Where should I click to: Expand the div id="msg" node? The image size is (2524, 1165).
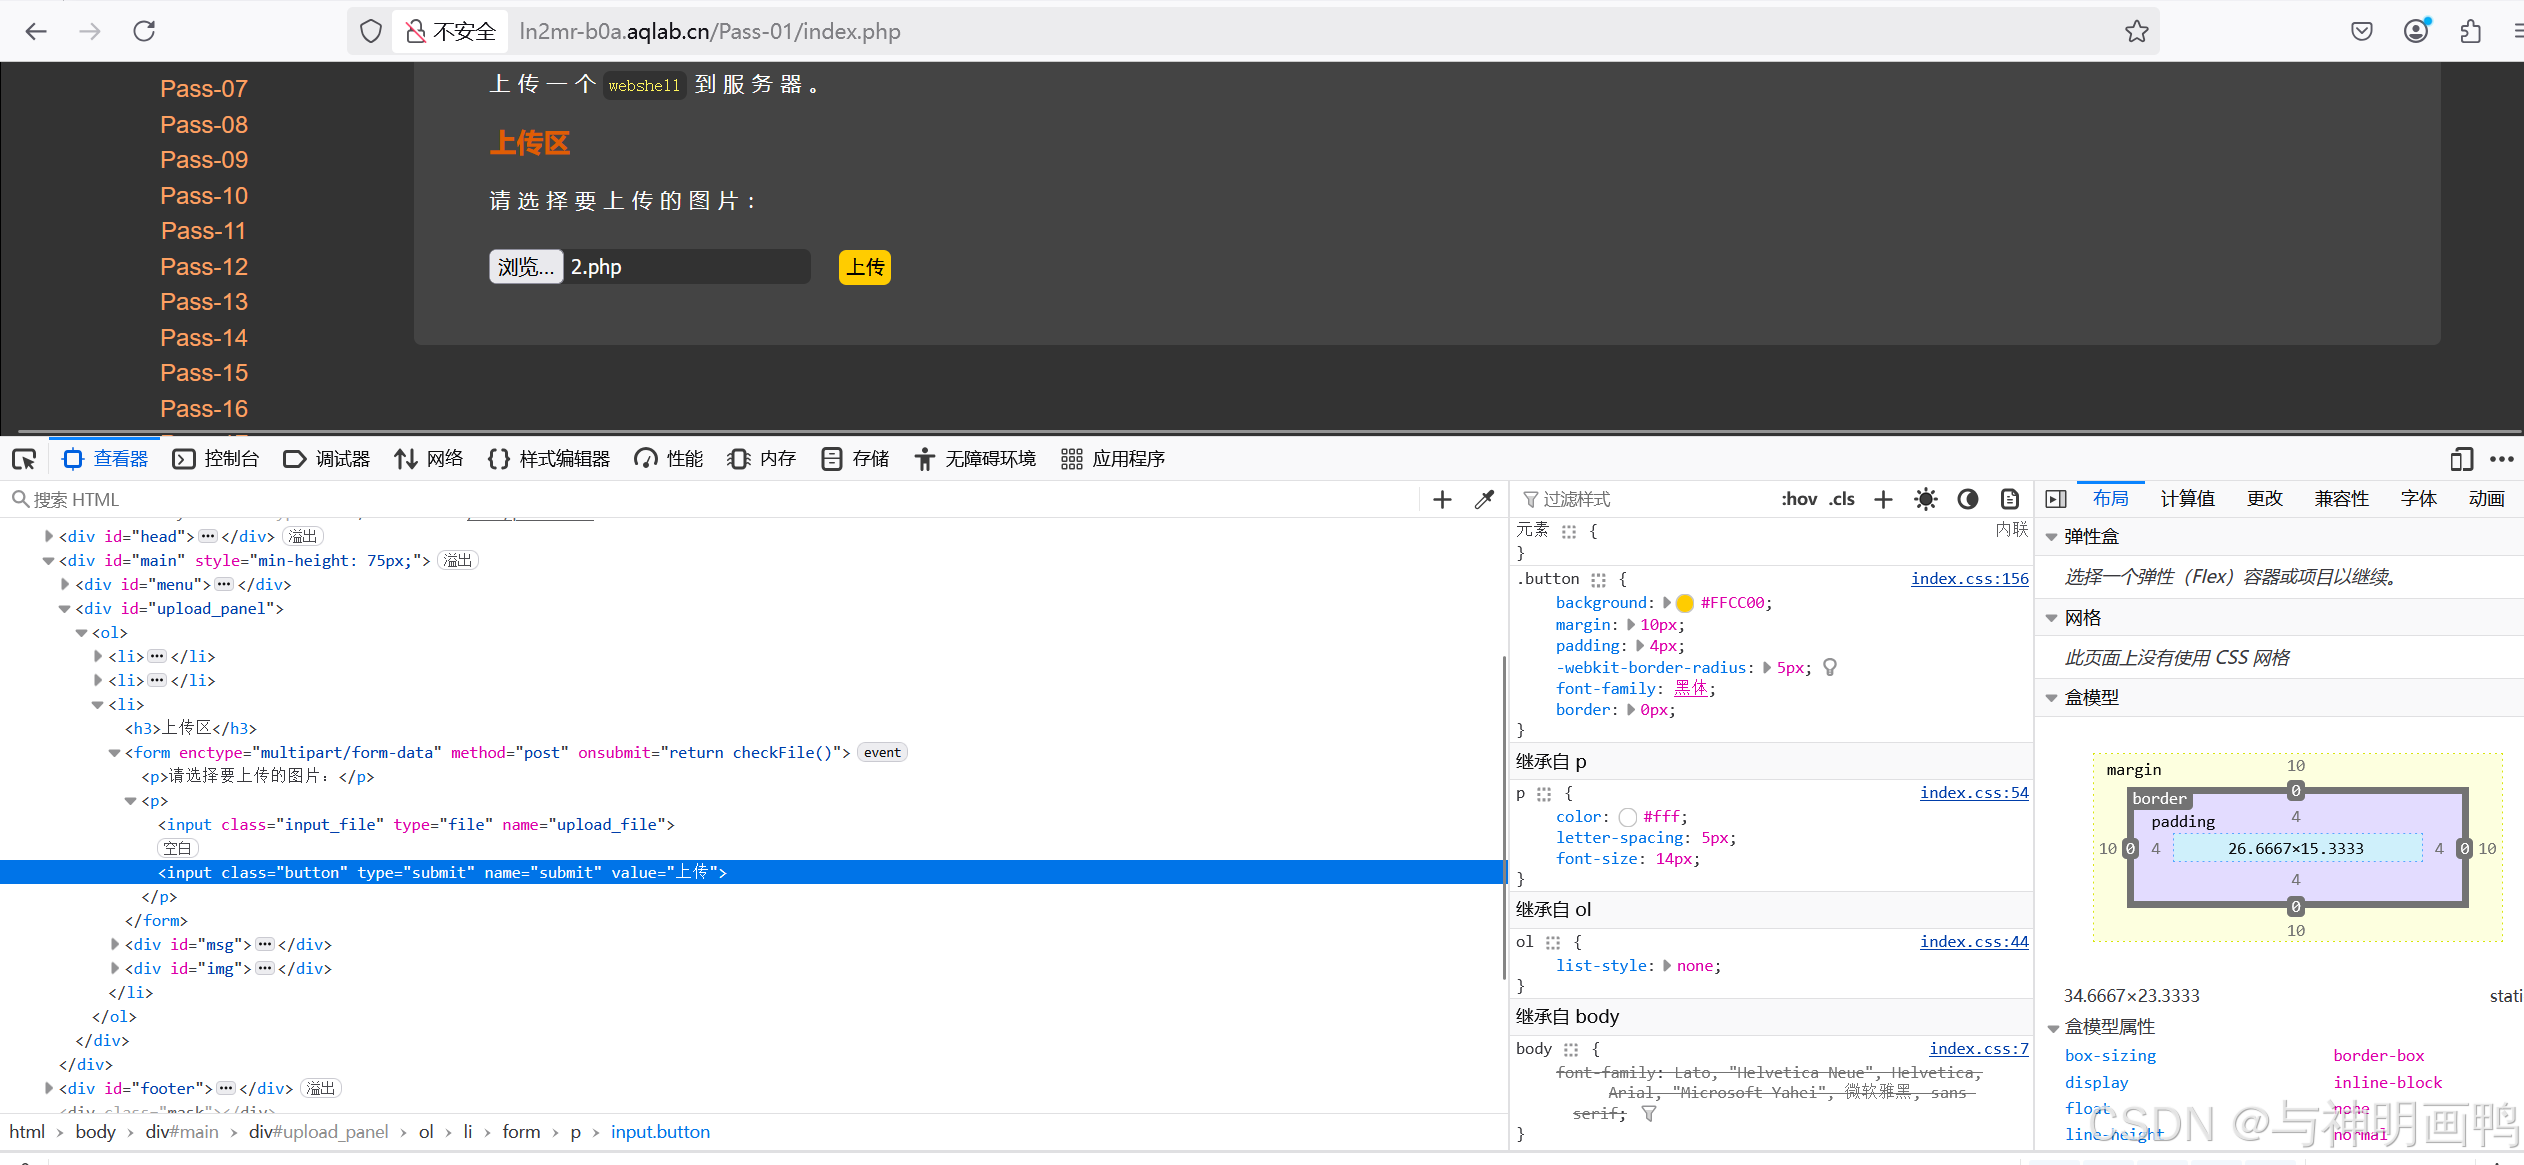pyautogui.click(x=115, y=944)
